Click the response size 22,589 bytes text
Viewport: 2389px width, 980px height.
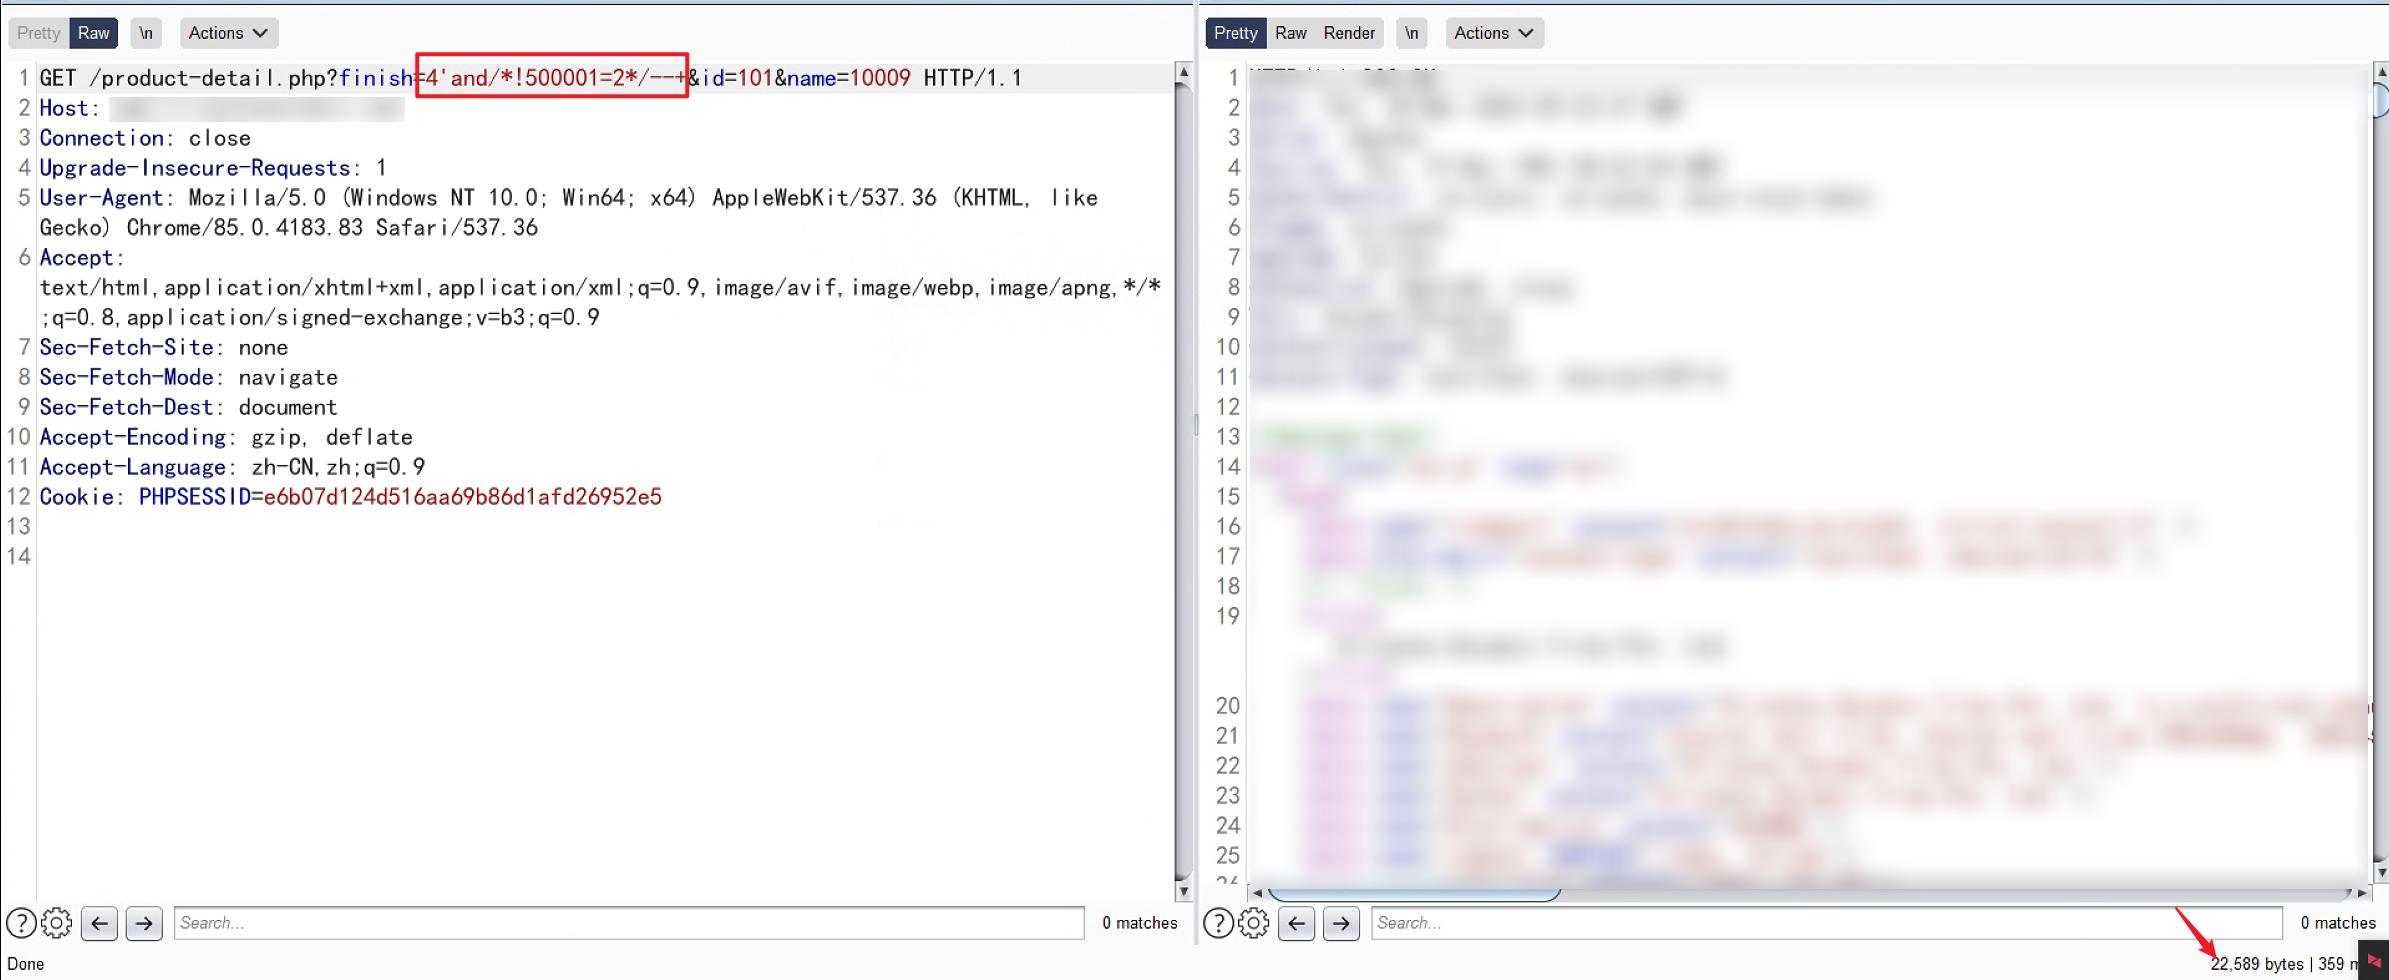pyautogui.click(x=2257, y=964)
